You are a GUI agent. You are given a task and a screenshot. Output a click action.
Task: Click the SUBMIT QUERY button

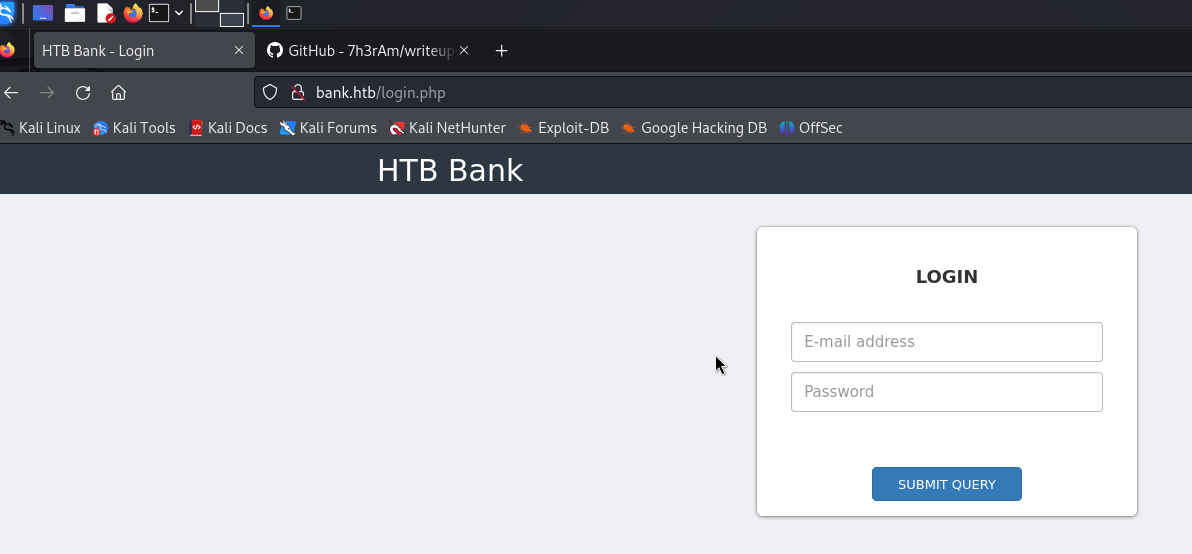coord(946,484)
